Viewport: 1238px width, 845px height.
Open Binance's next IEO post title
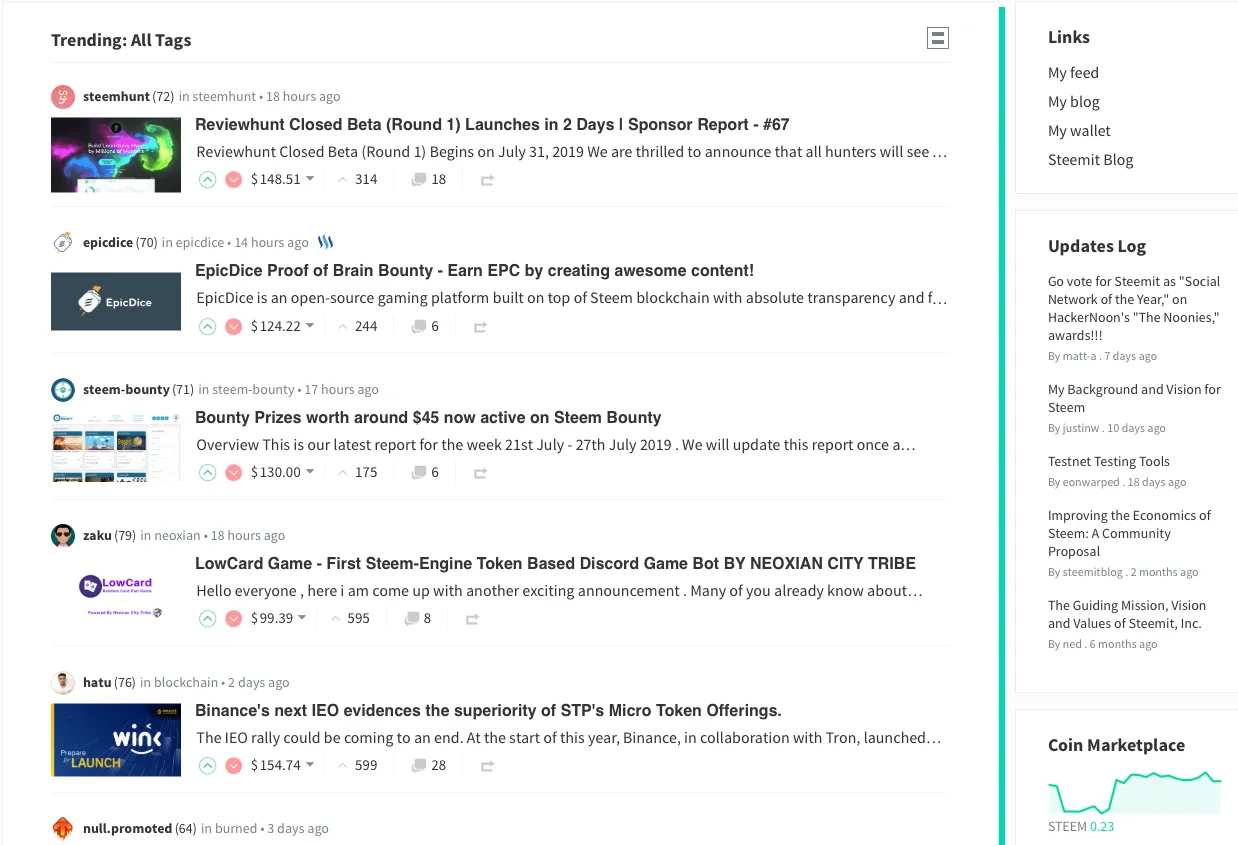click(x=488, y=710)
